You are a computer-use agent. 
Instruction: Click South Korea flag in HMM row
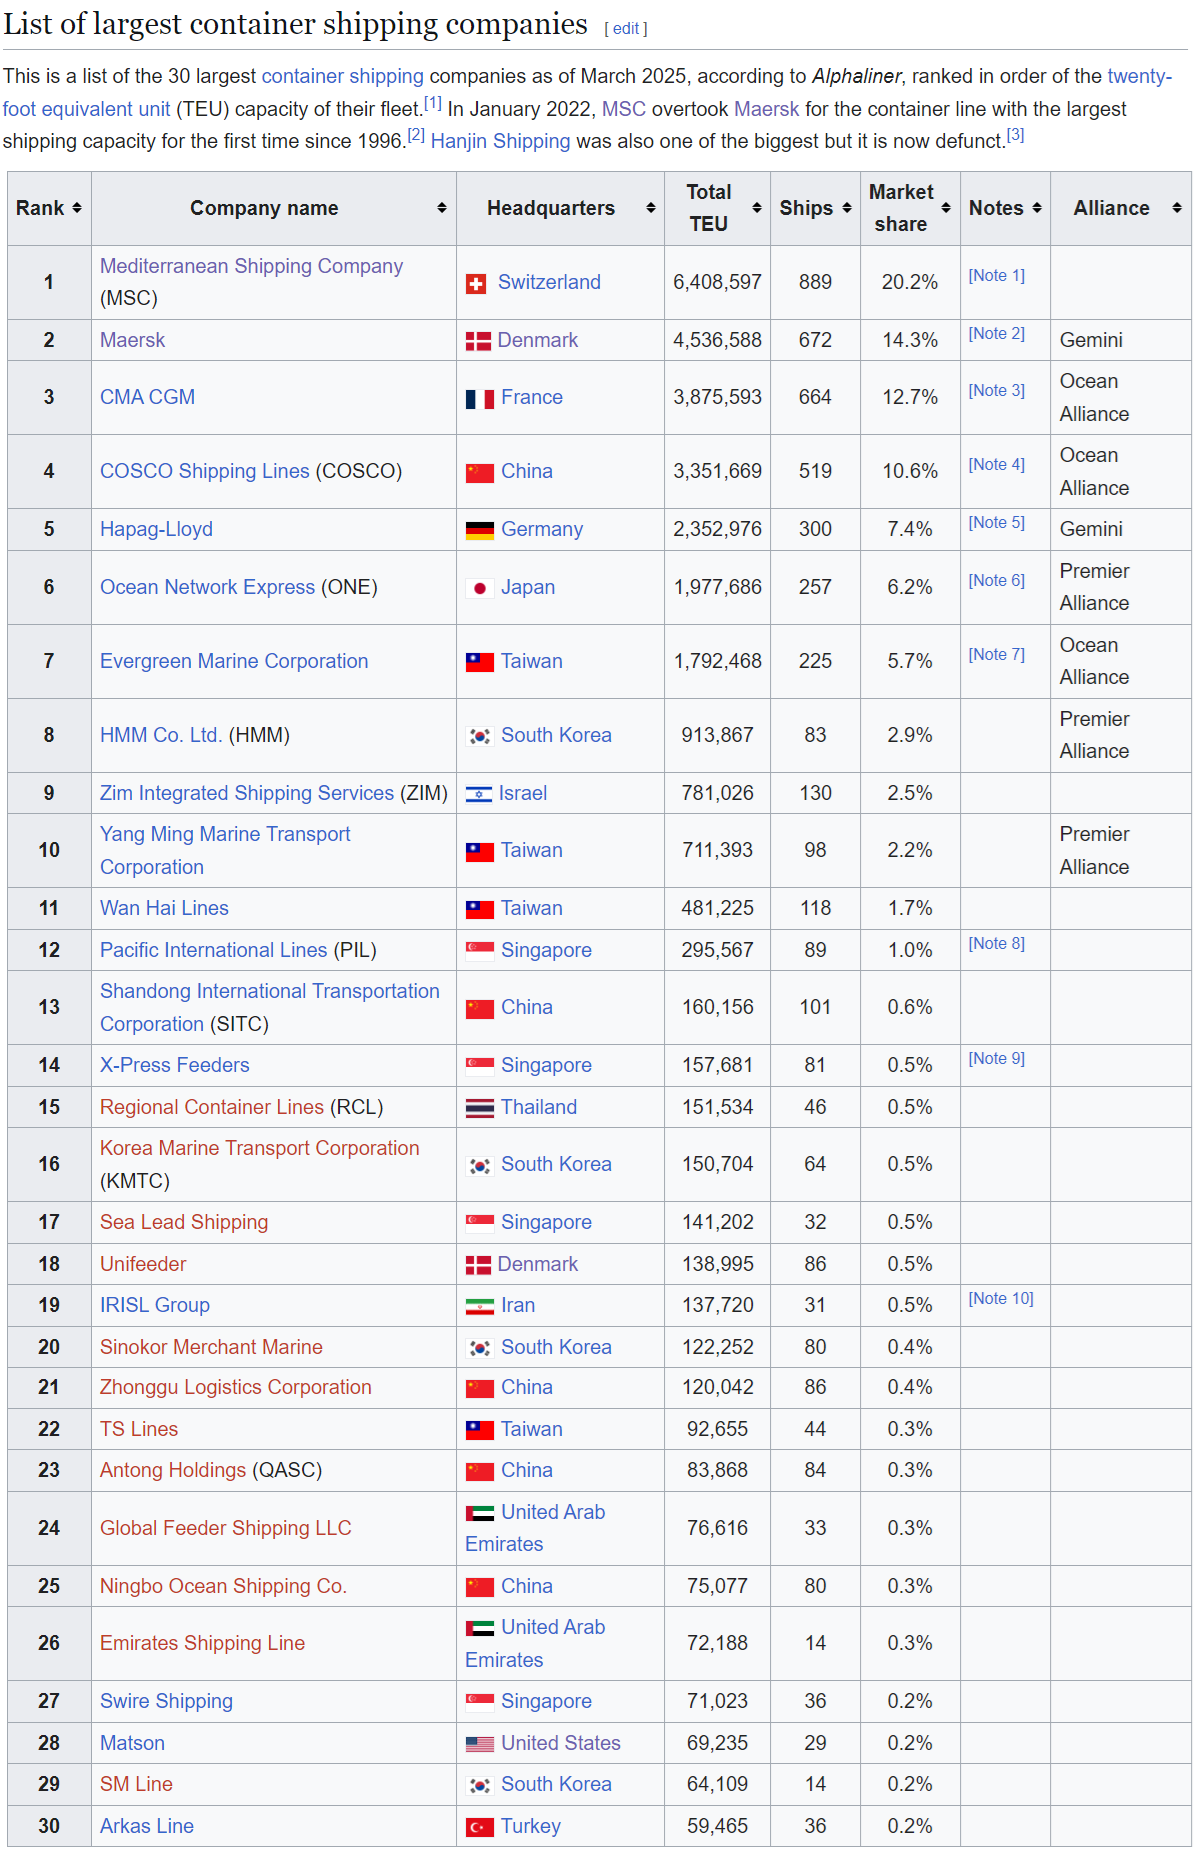(x=480, y=736)
